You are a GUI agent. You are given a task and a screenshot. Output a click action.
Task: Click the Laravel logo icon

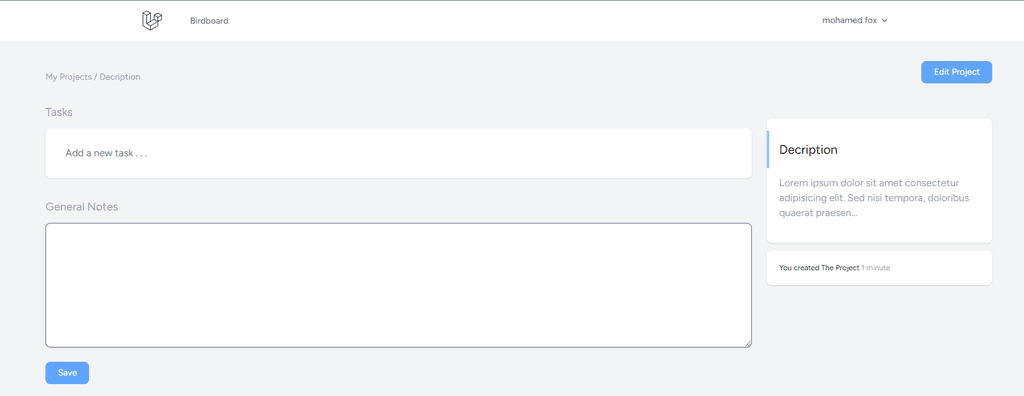coord(152,20)
